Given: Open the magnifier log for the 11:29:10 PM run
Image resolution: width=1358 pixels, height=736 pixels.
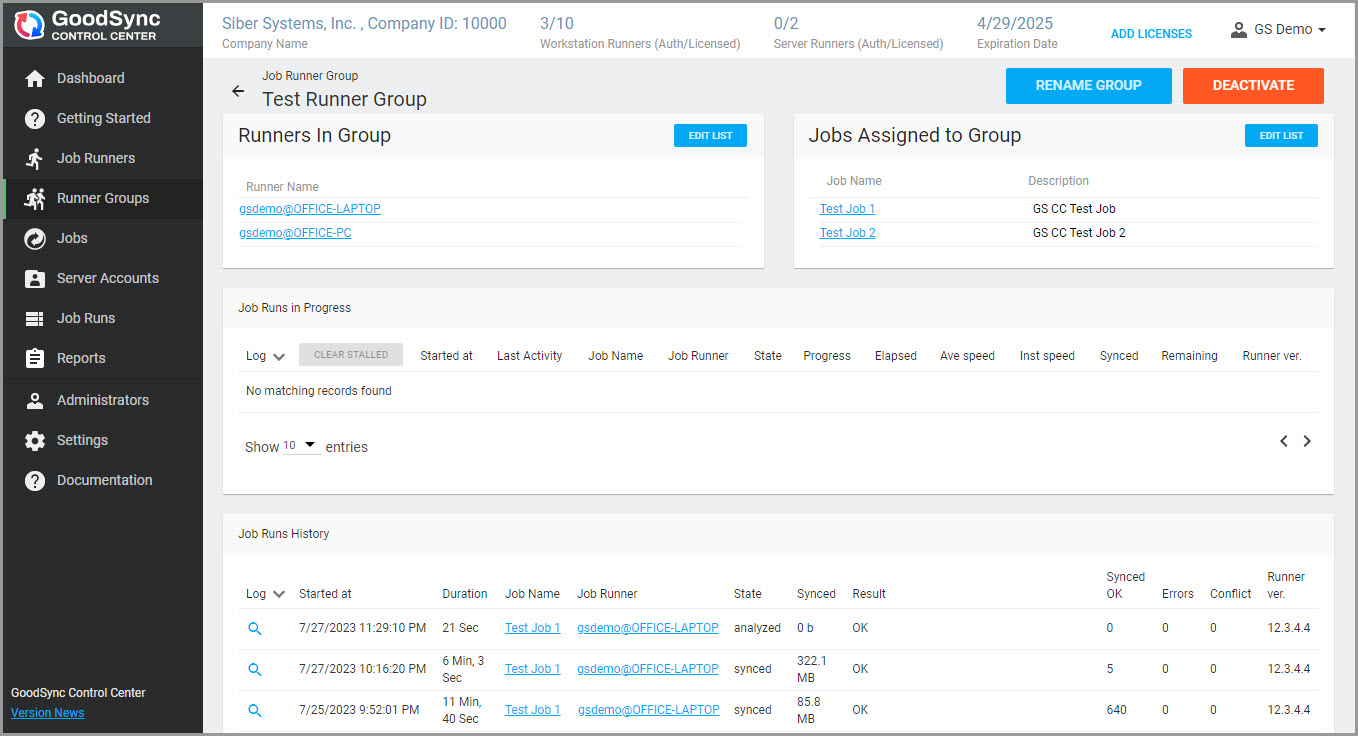Looking at the screenshot, I should pos(255,629).
